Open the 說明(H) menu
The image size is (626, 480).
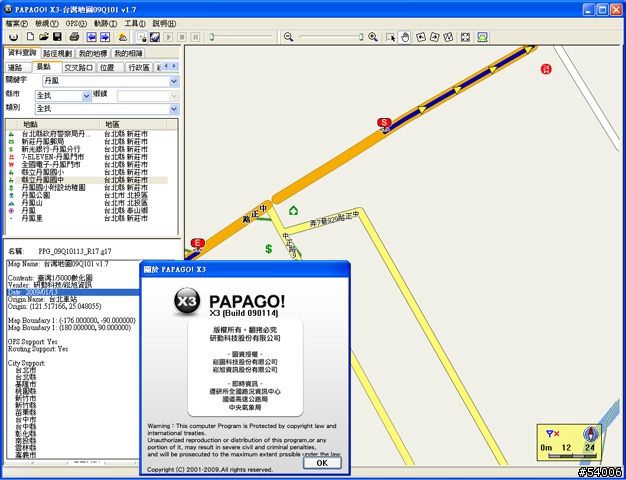tap(164, 24)
